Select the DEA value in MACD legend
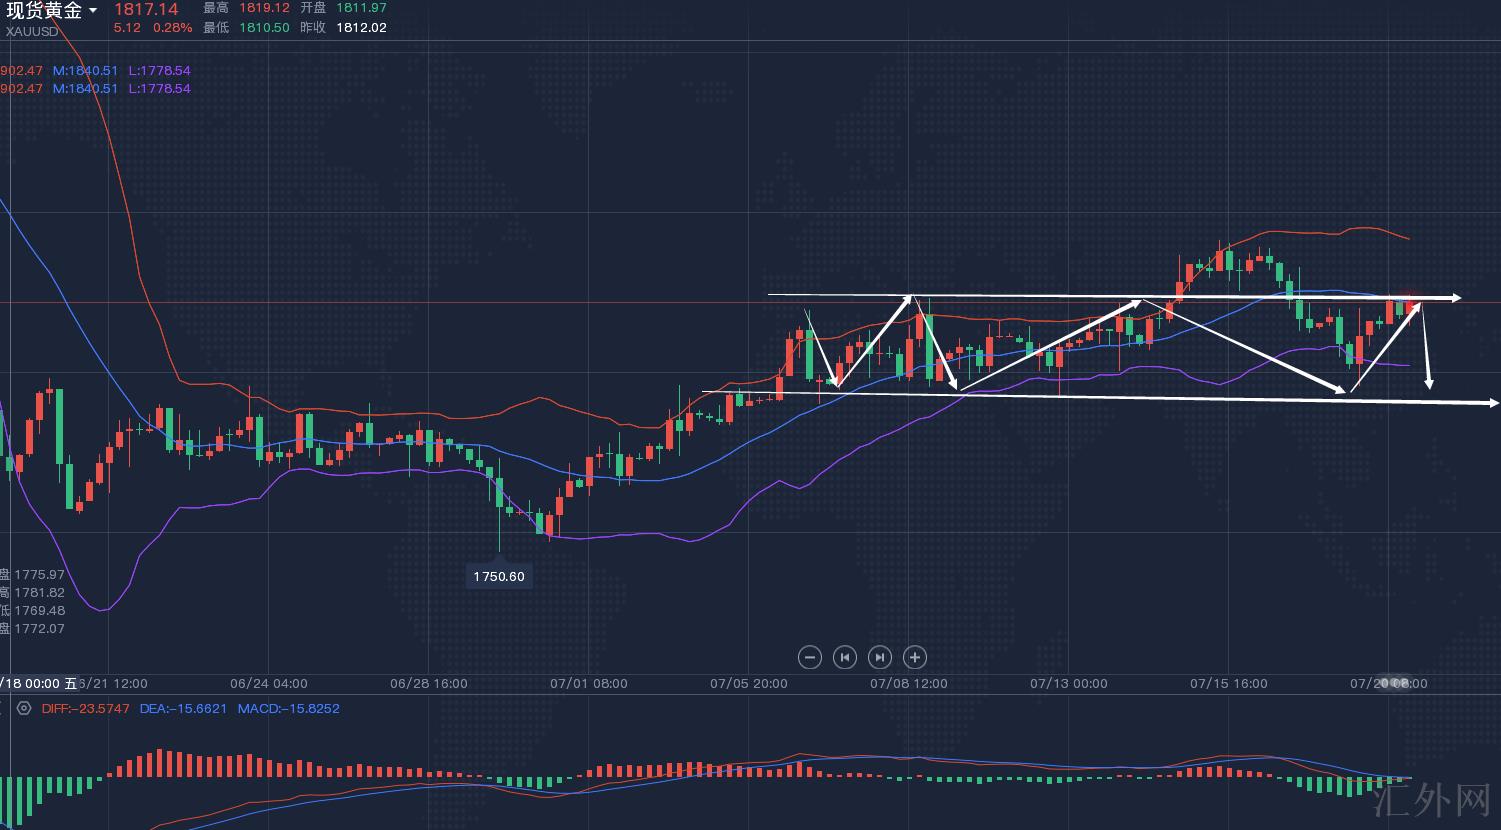Image resolution: width=1501 pixels, height=830 pixels. point(183,708)
